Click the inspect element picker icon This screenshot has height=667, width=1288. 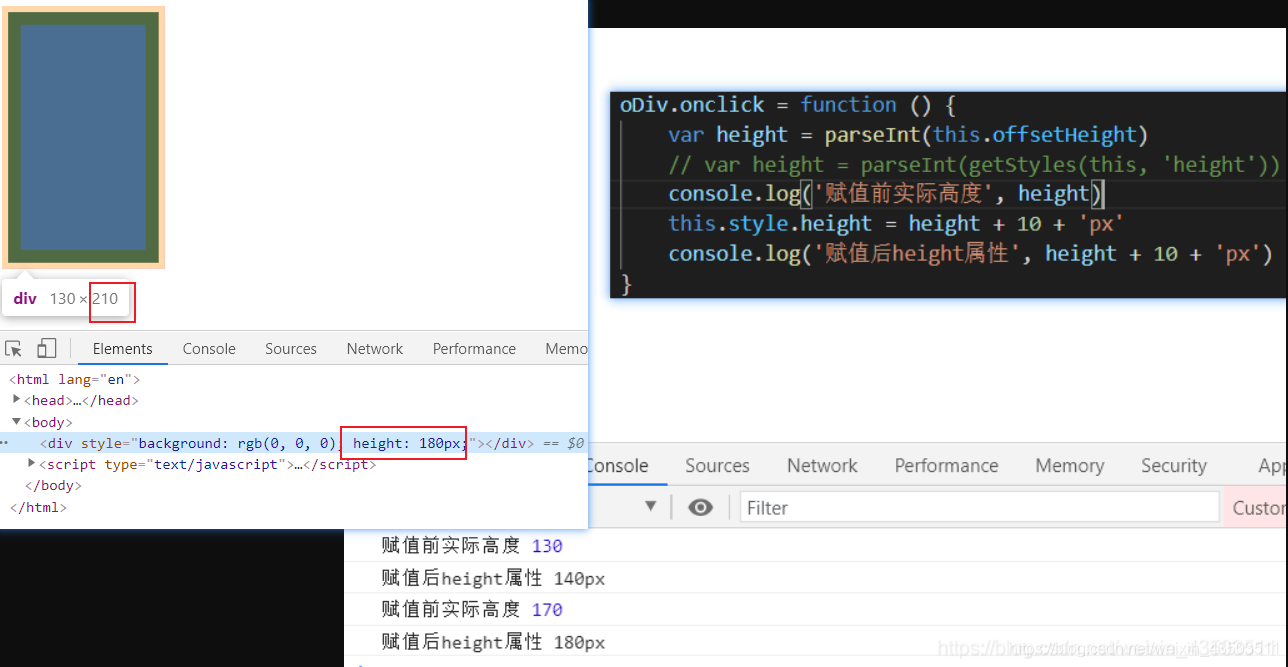[x=14, y=348]
